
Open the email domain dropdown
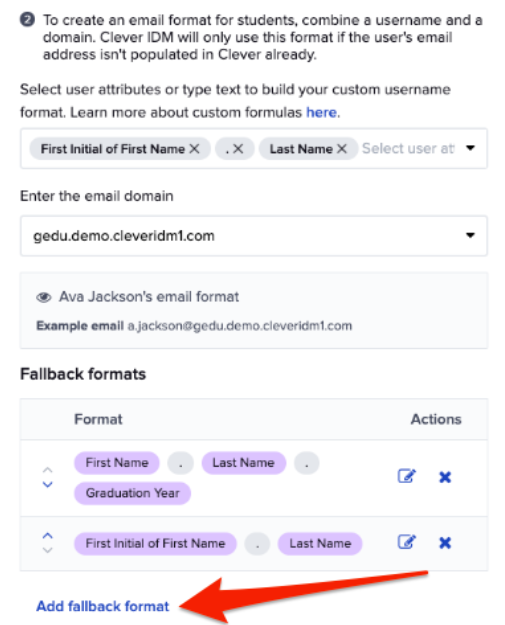(253, 236)
